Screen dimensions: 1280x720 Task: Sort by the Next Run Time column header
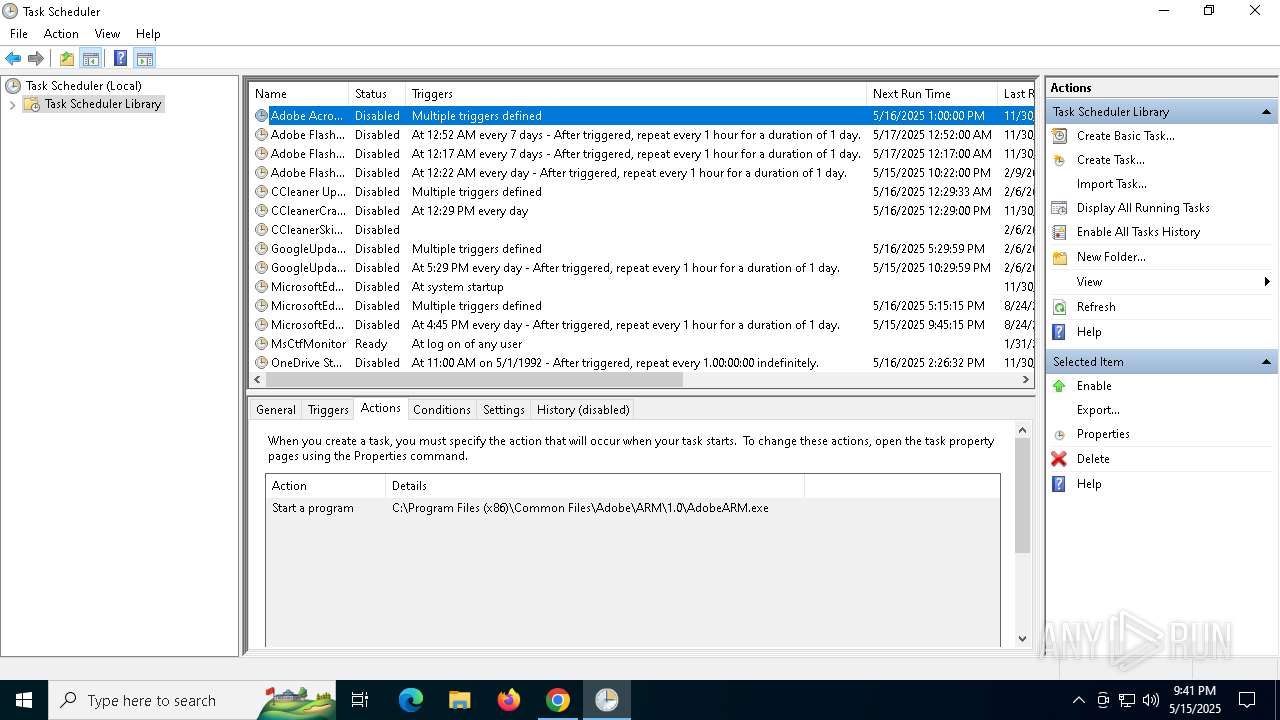(x=932, y=94)
